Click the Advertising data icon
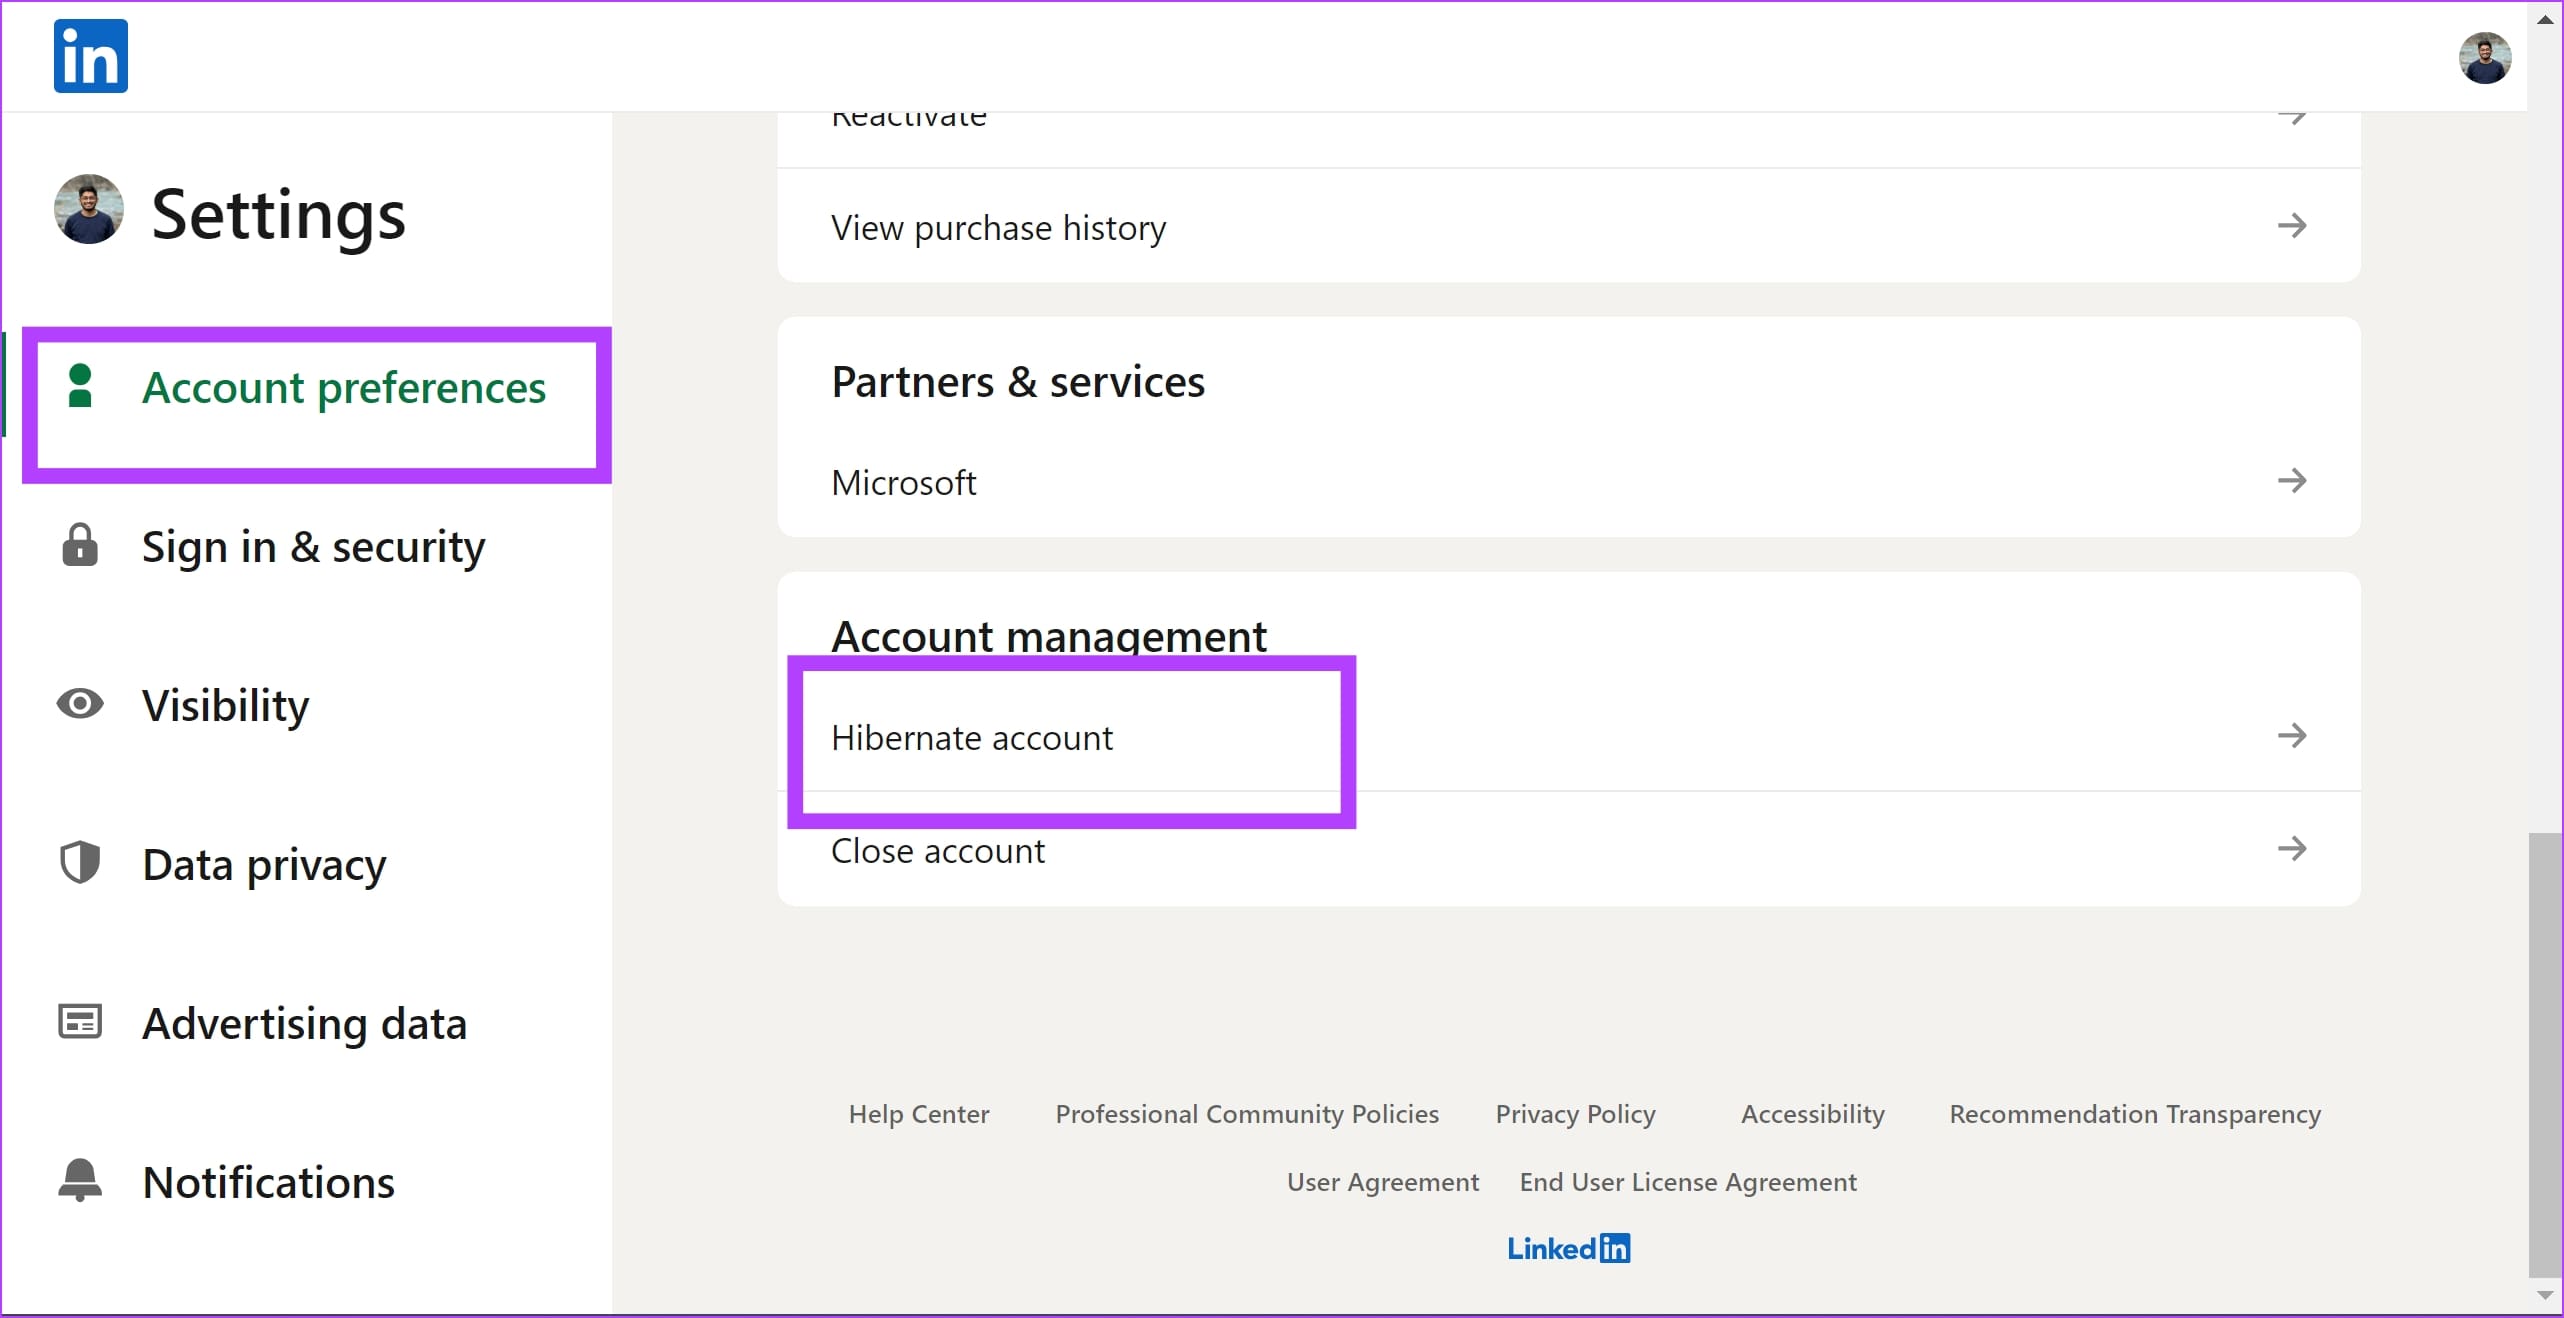 79,1020
